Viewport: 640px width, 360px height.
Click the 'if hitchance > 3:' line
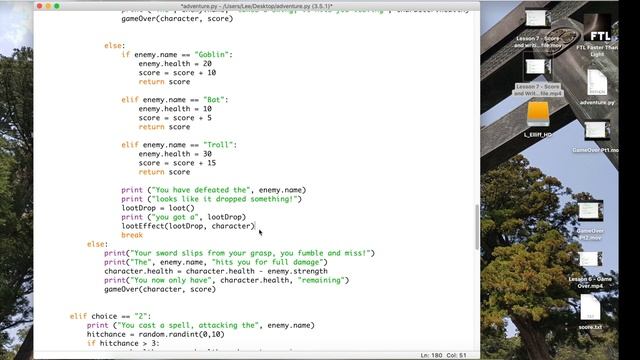click(x=123, y=343)
